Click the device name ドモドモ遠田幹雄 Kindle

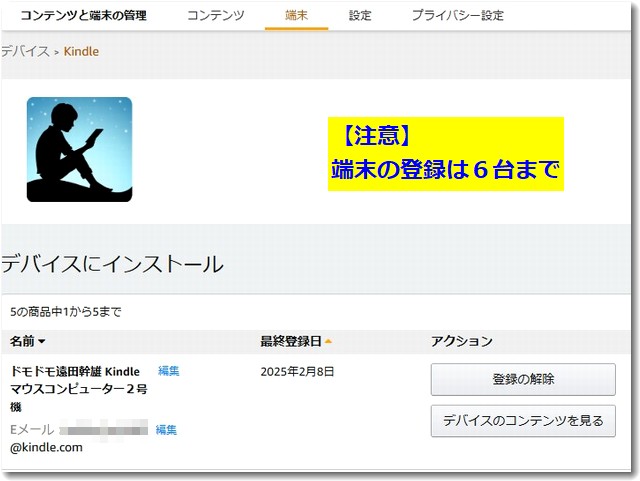75,372
